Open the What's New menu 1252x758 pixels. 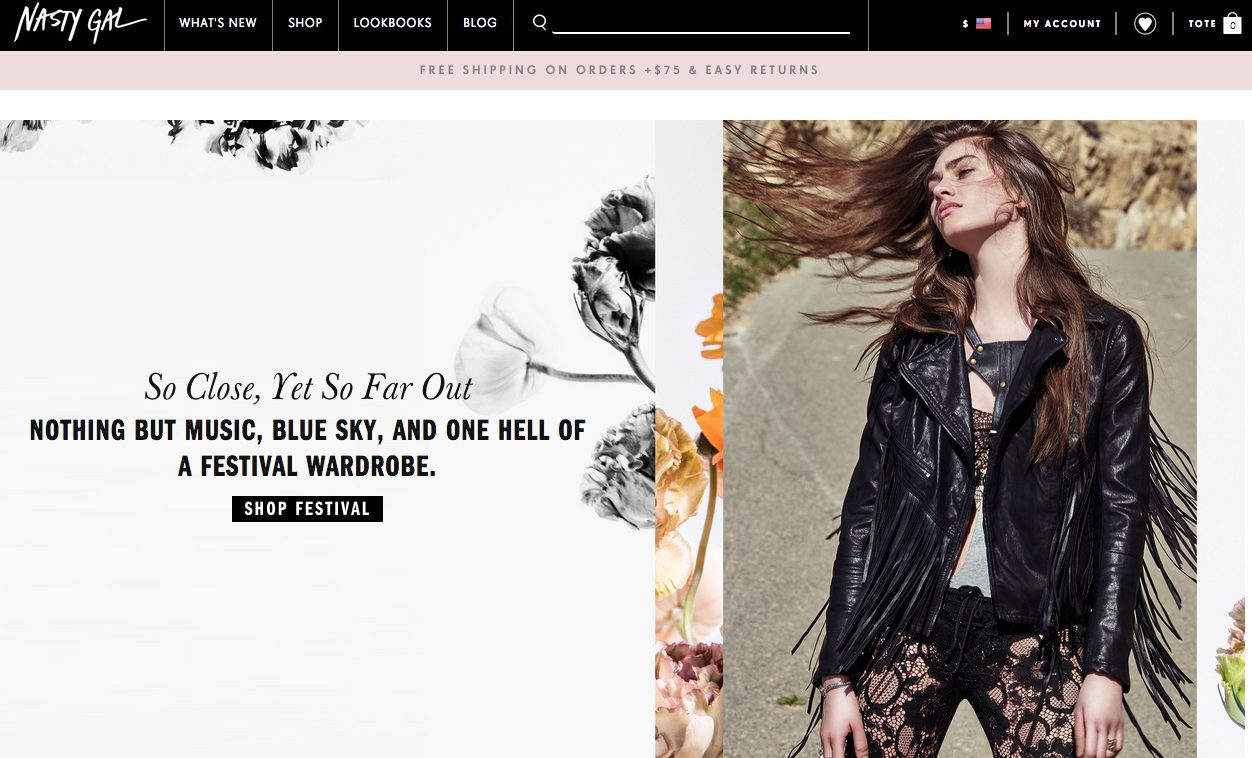pyautogui.click(x=218, y=23)
